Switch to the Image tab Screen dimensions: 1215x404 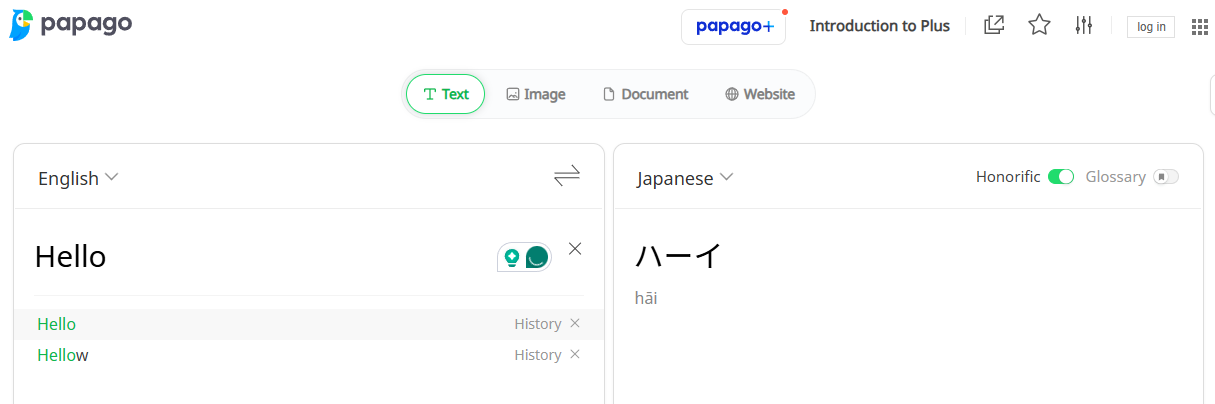click(x=536, y=94)
